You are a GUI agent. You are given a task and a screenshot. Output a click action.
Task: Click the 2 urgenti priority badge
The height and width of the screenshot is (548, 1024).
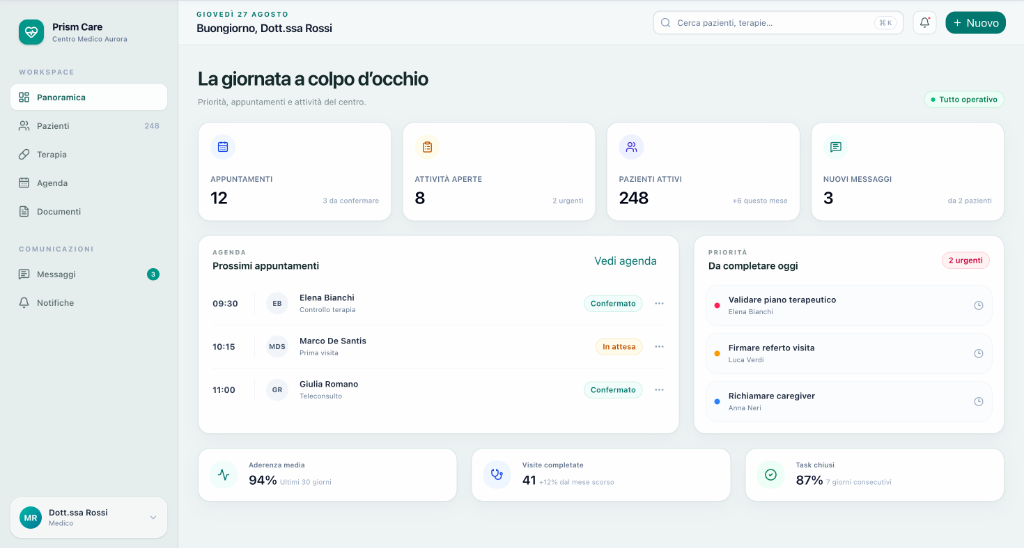pos(965,260)
